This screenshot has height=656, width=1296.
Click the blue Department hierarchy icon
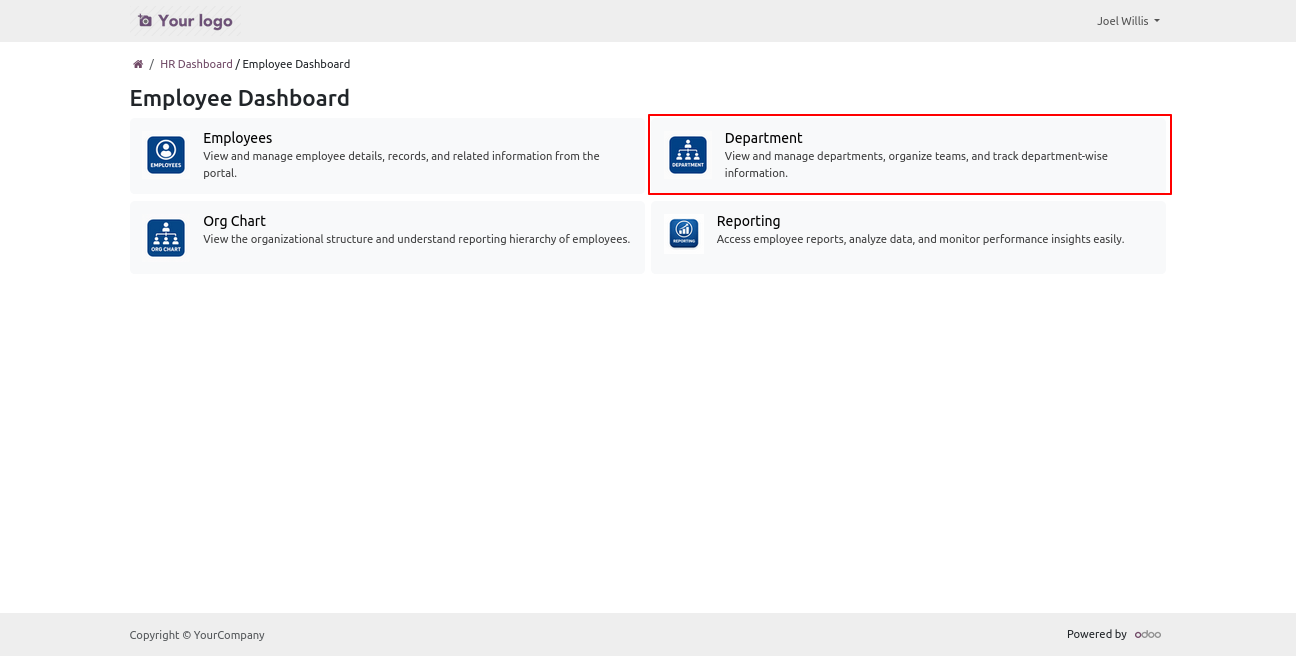(688, 155)
